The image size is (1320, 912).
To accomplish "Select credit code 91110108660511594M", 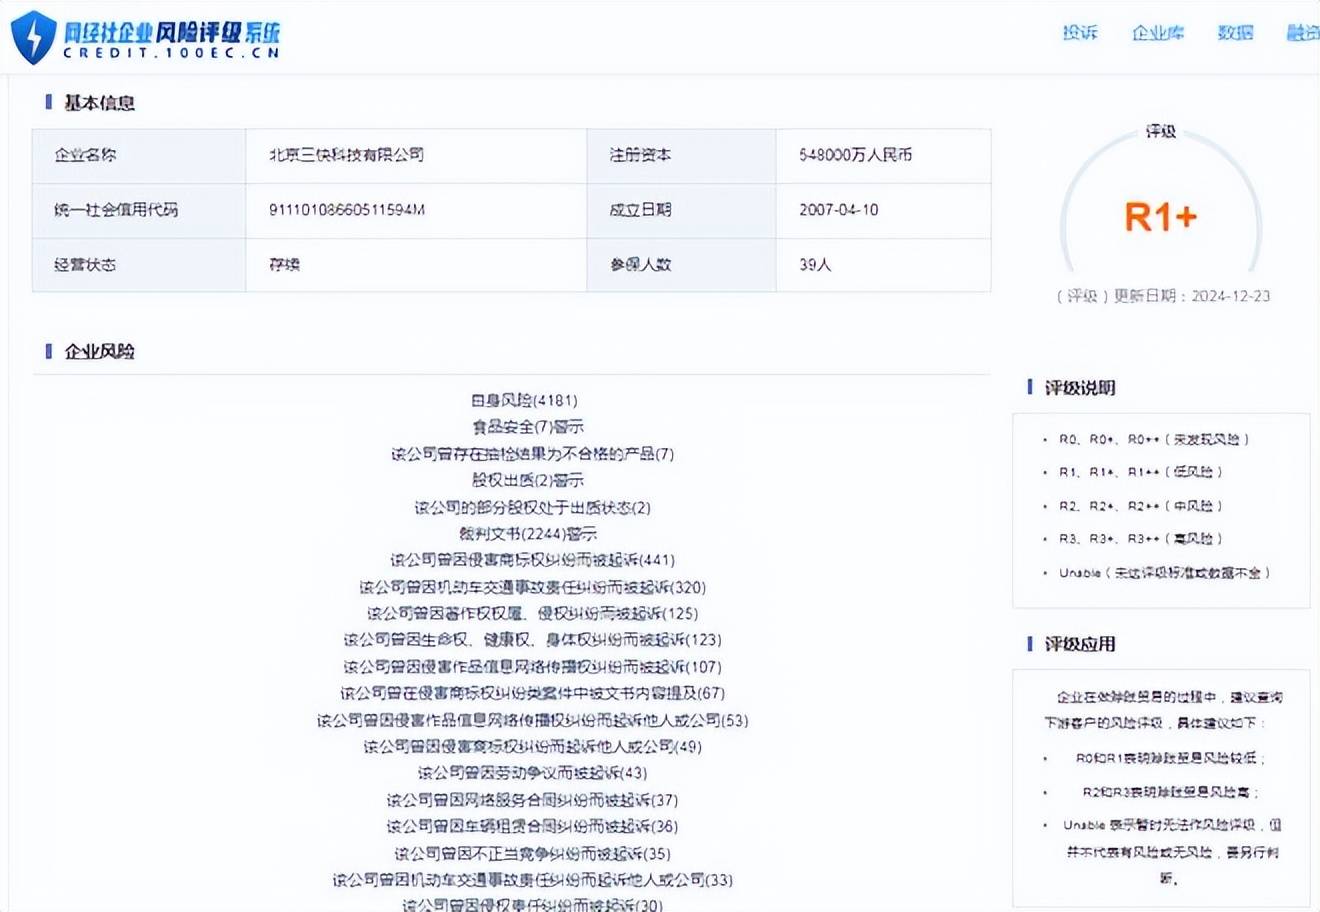I will (347, 210).
